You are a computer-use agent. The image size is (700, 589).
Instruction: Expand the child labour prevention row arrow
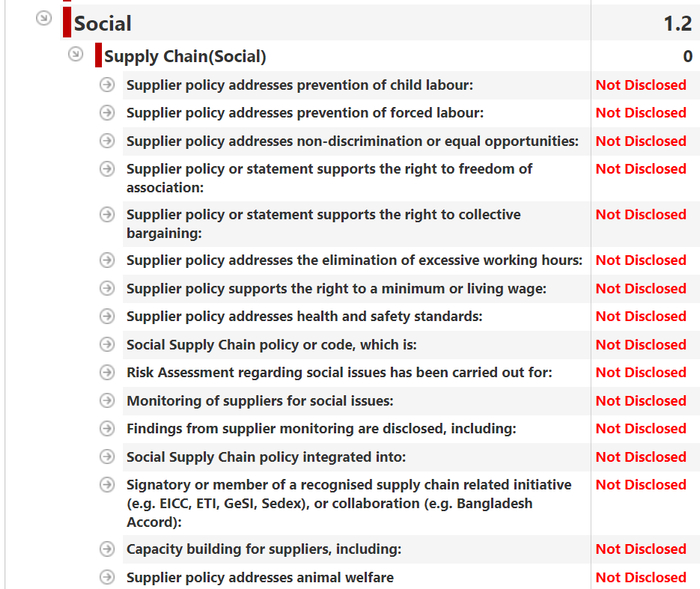(107, 85)
